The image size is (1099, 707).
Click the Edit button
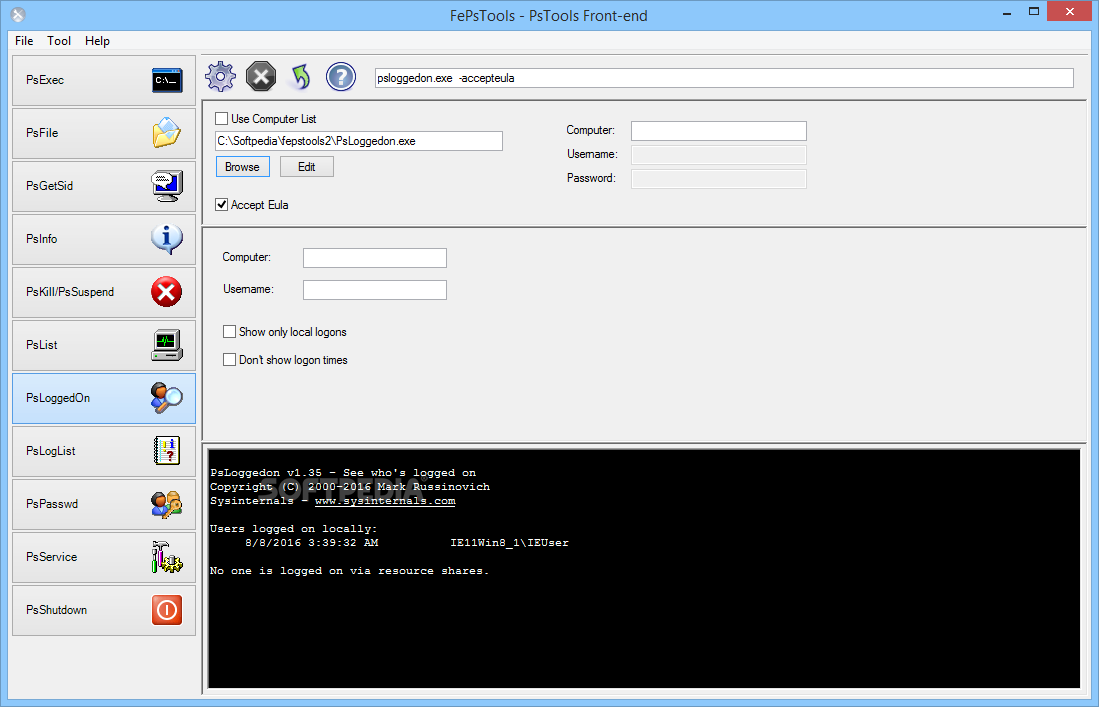(x=306, y=167)
